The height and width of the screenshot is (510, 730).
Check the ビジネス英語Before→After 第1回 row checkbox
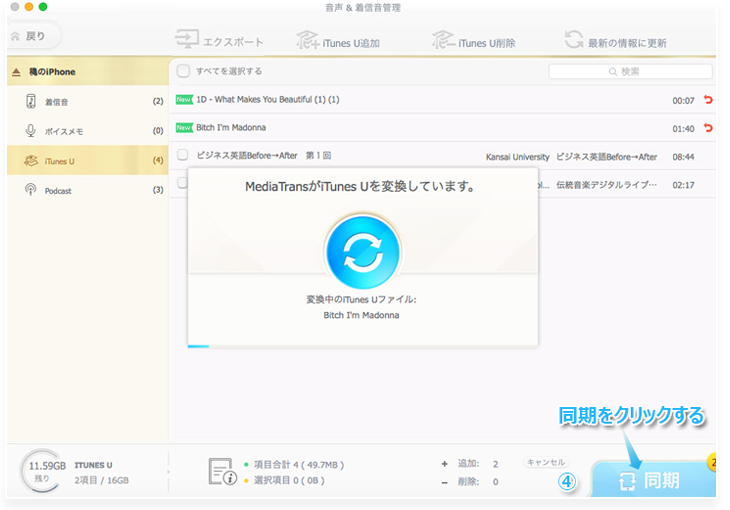point(183,155)
